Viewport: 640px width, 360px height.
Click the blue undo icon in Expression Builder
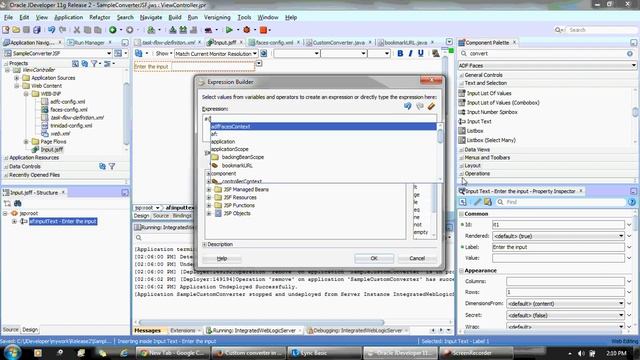(x=407, y=107)
